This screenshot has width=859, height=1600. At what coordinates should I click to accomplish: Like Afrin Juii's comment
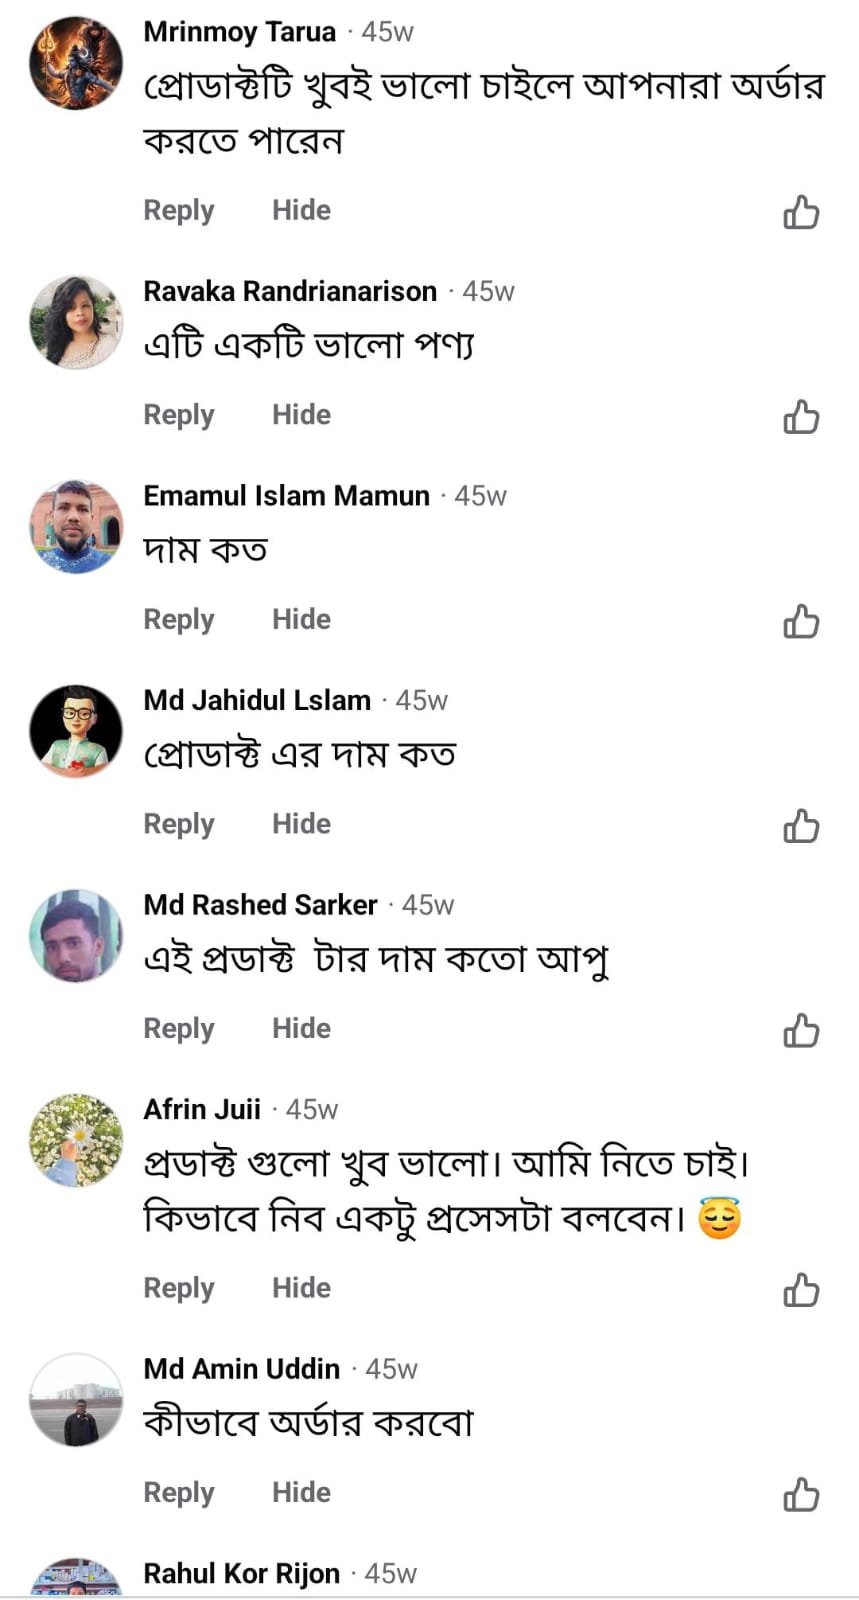(801, 1290)
